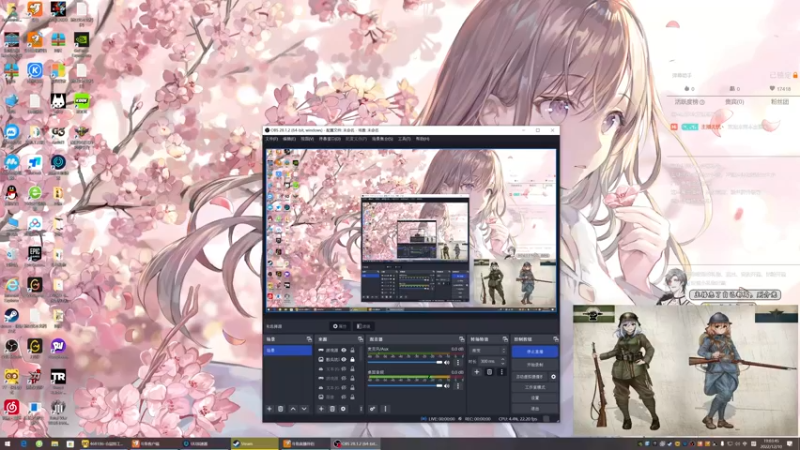Open the Tools menu in OBS

coord(404,139)
